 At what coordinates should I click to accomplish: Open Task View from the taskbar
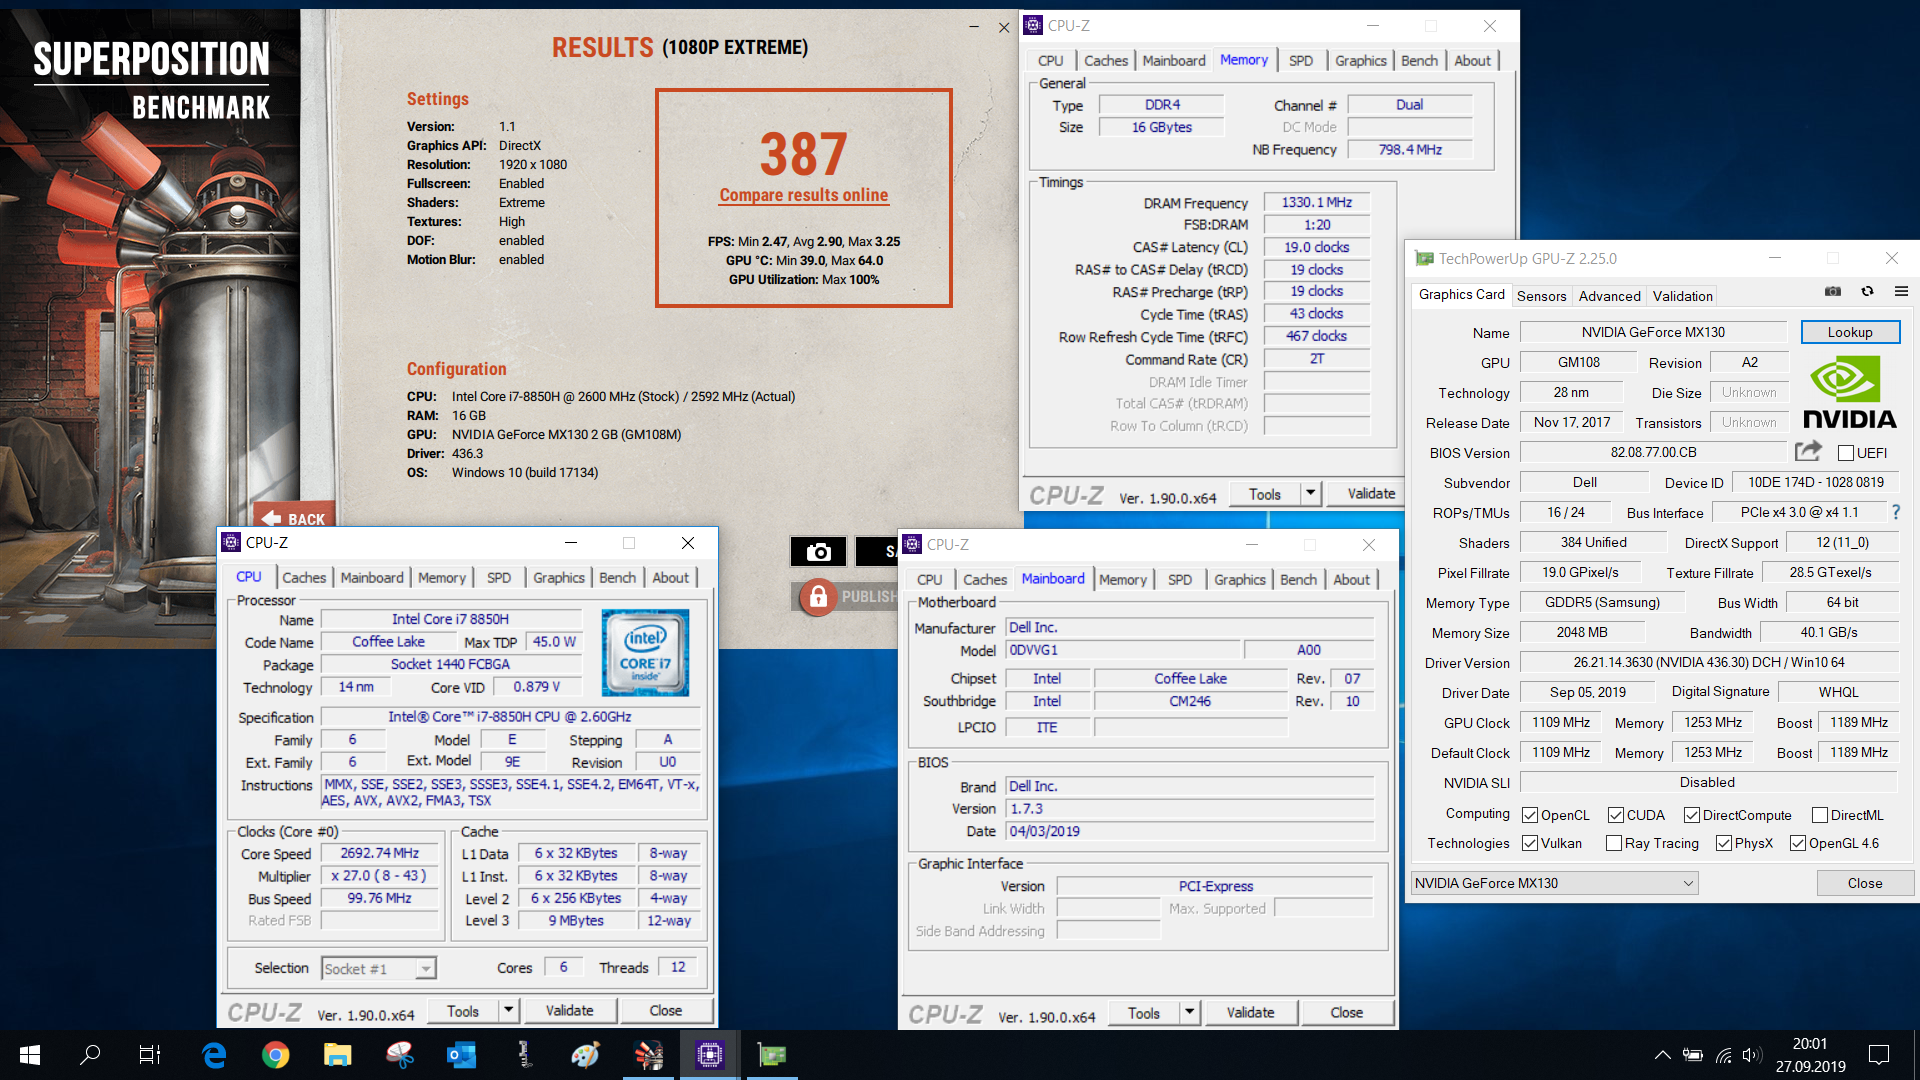[150, 1055]
